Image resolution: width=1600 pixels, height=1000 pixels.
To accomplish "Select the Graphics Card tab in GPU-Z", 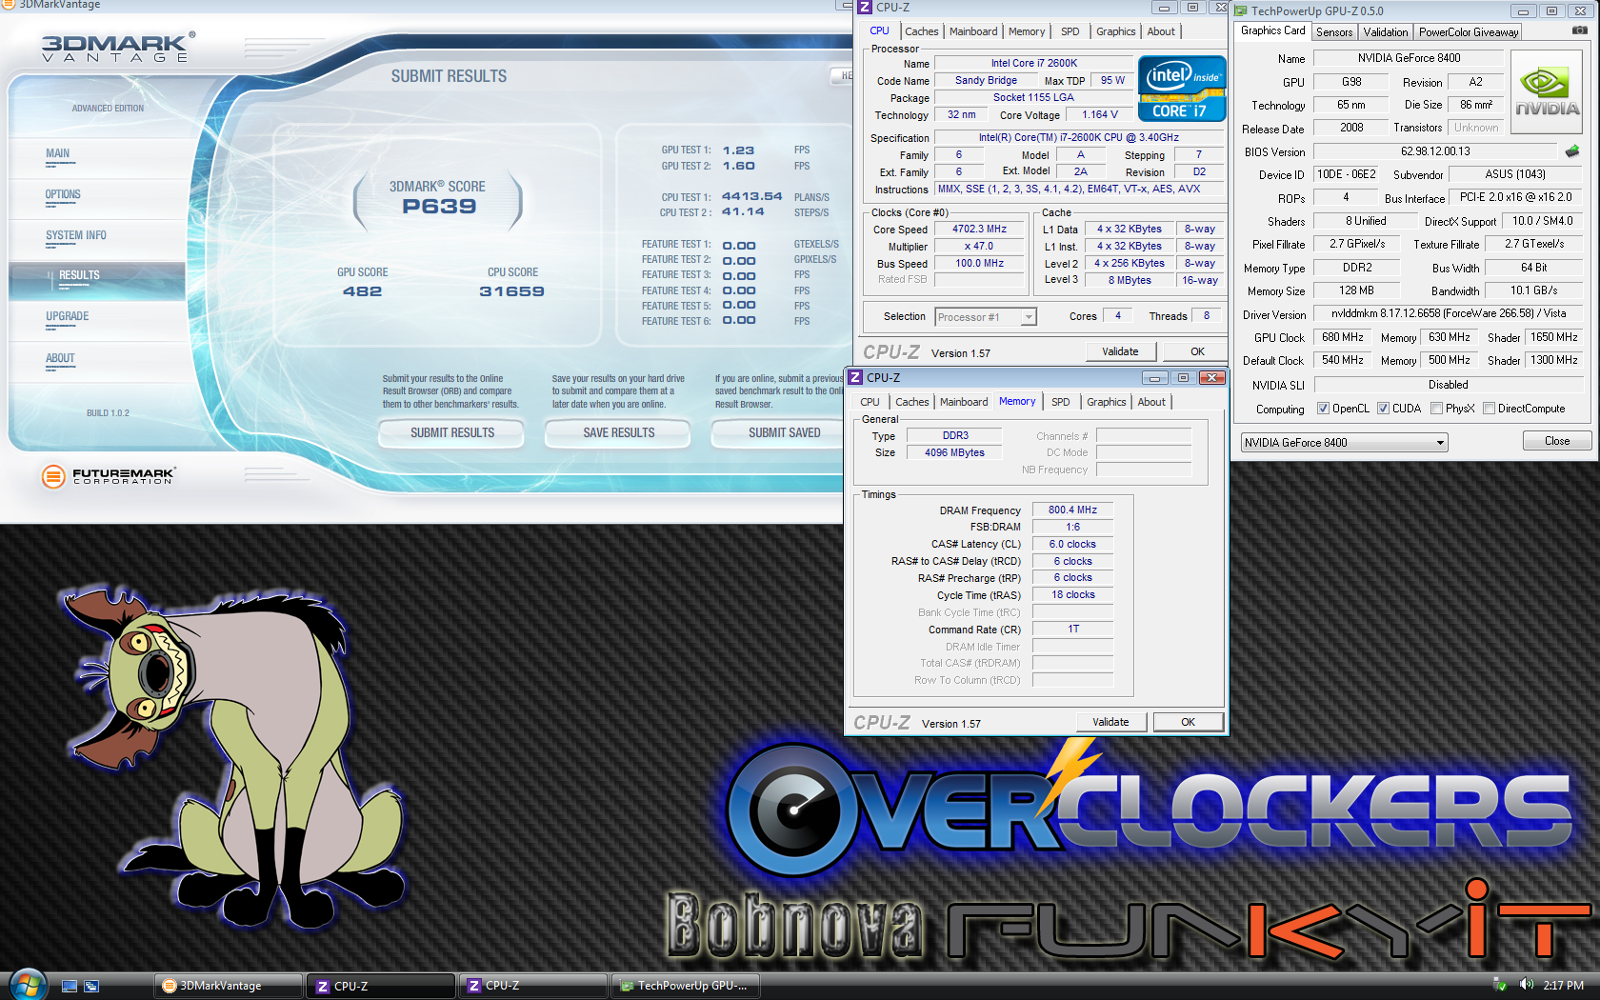I will tap(1273, 31).
